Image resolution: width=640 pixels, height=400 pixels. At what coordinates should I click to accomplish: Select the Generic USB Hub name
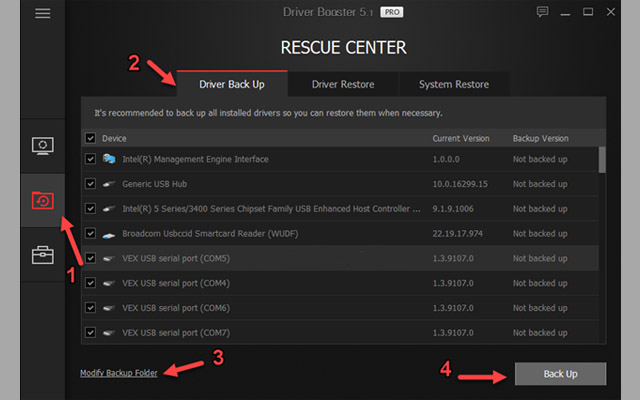point(155,184)
